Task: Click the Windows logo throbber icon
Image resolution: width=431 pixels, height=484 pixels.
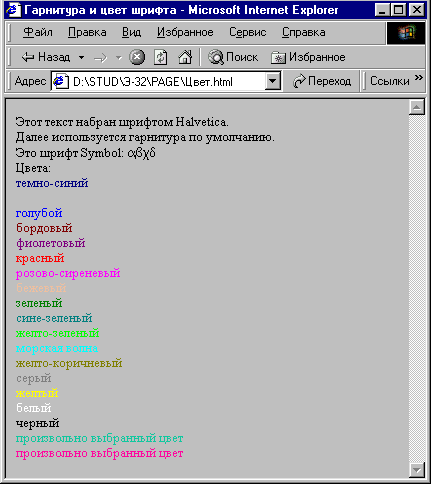Action: click(406, 33)
